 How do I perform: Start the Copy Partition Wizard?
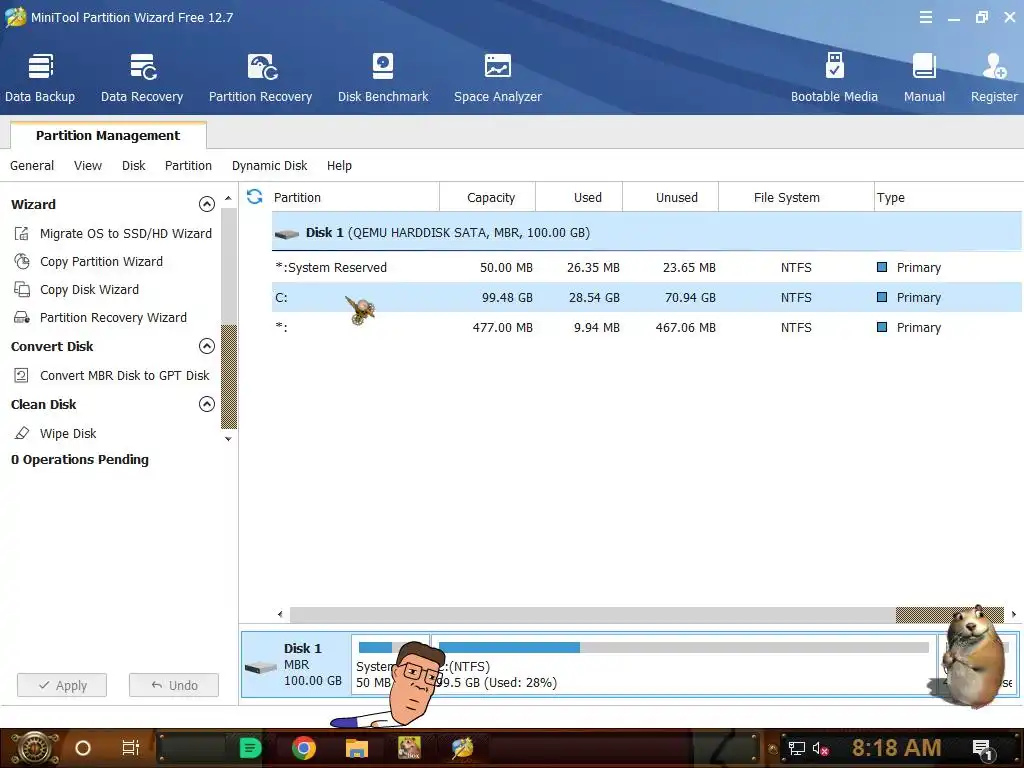pyautogui.click(x=101, y=261)
